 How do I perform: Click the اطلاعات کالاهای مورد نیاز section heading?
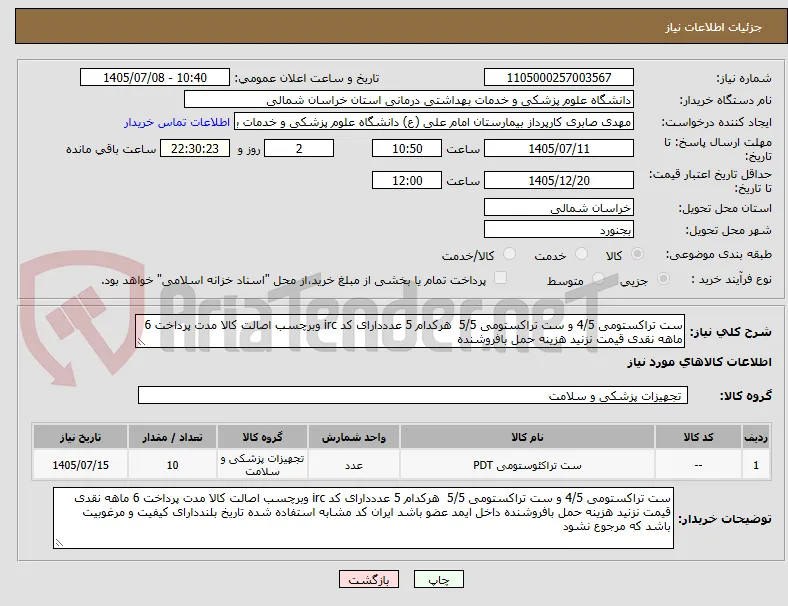pos(699,362)
